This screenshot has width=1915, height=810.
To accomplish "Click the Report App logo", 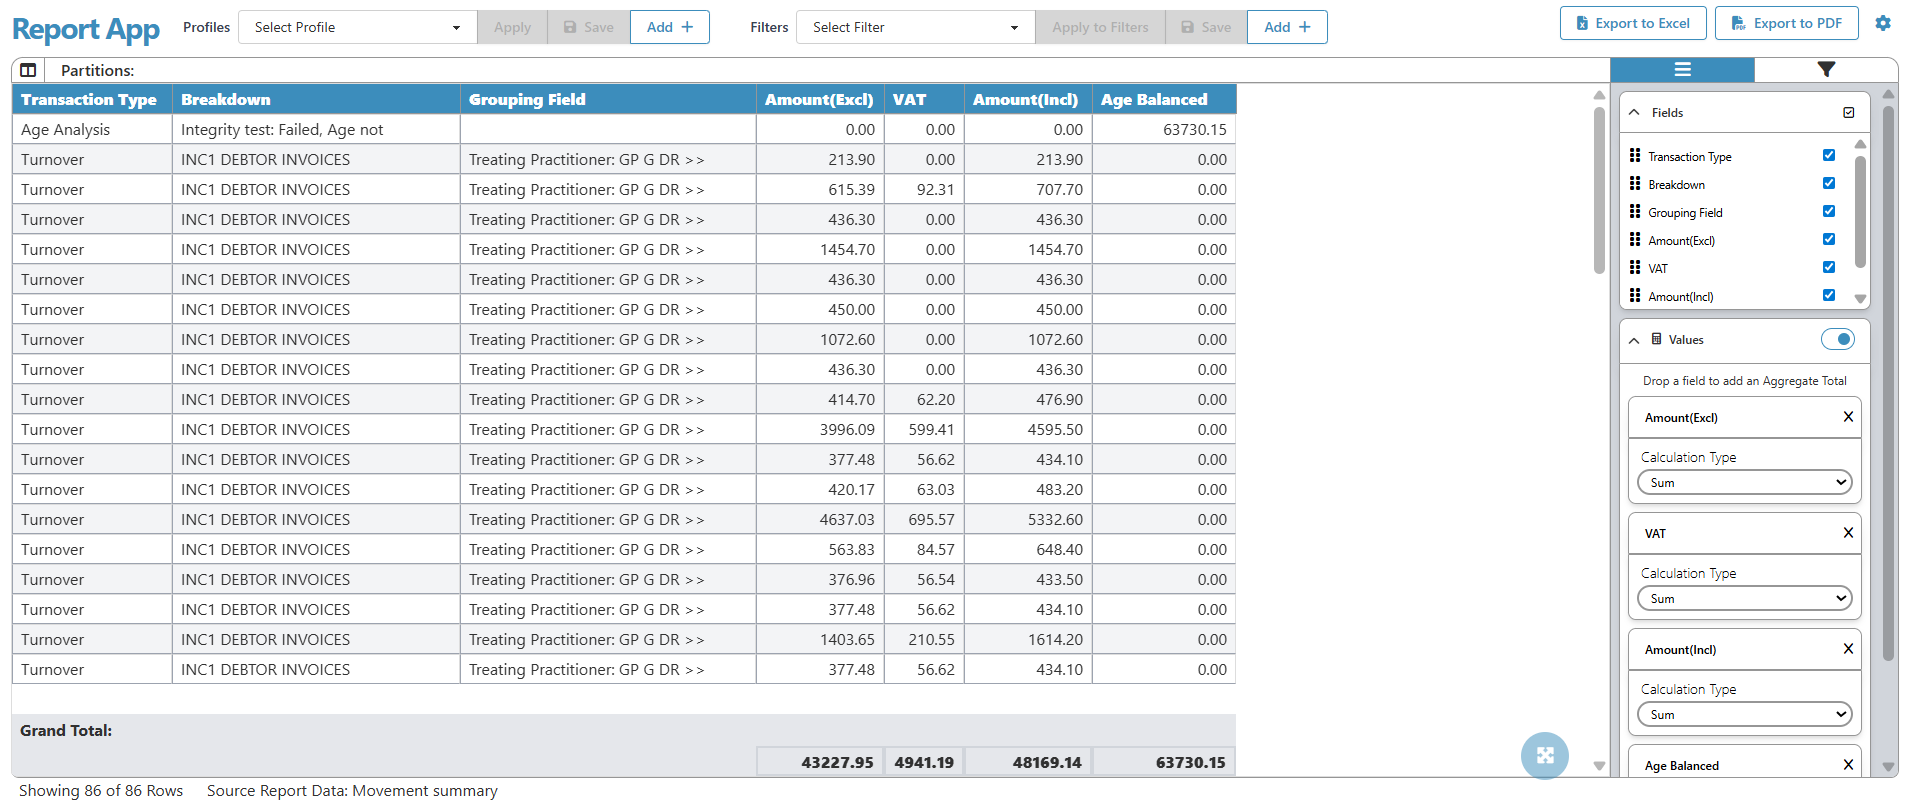I will click(86, 29).
